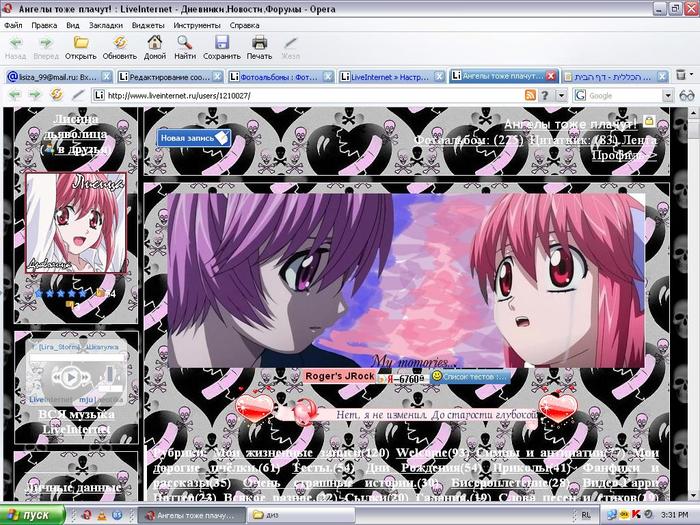Click the Google search field

coord(624,96)
